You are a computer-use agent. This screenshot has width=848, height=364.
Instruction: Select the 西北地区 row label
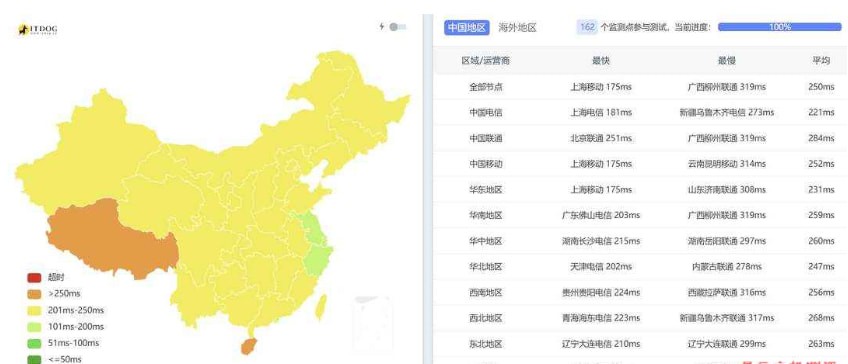[486, 318]
